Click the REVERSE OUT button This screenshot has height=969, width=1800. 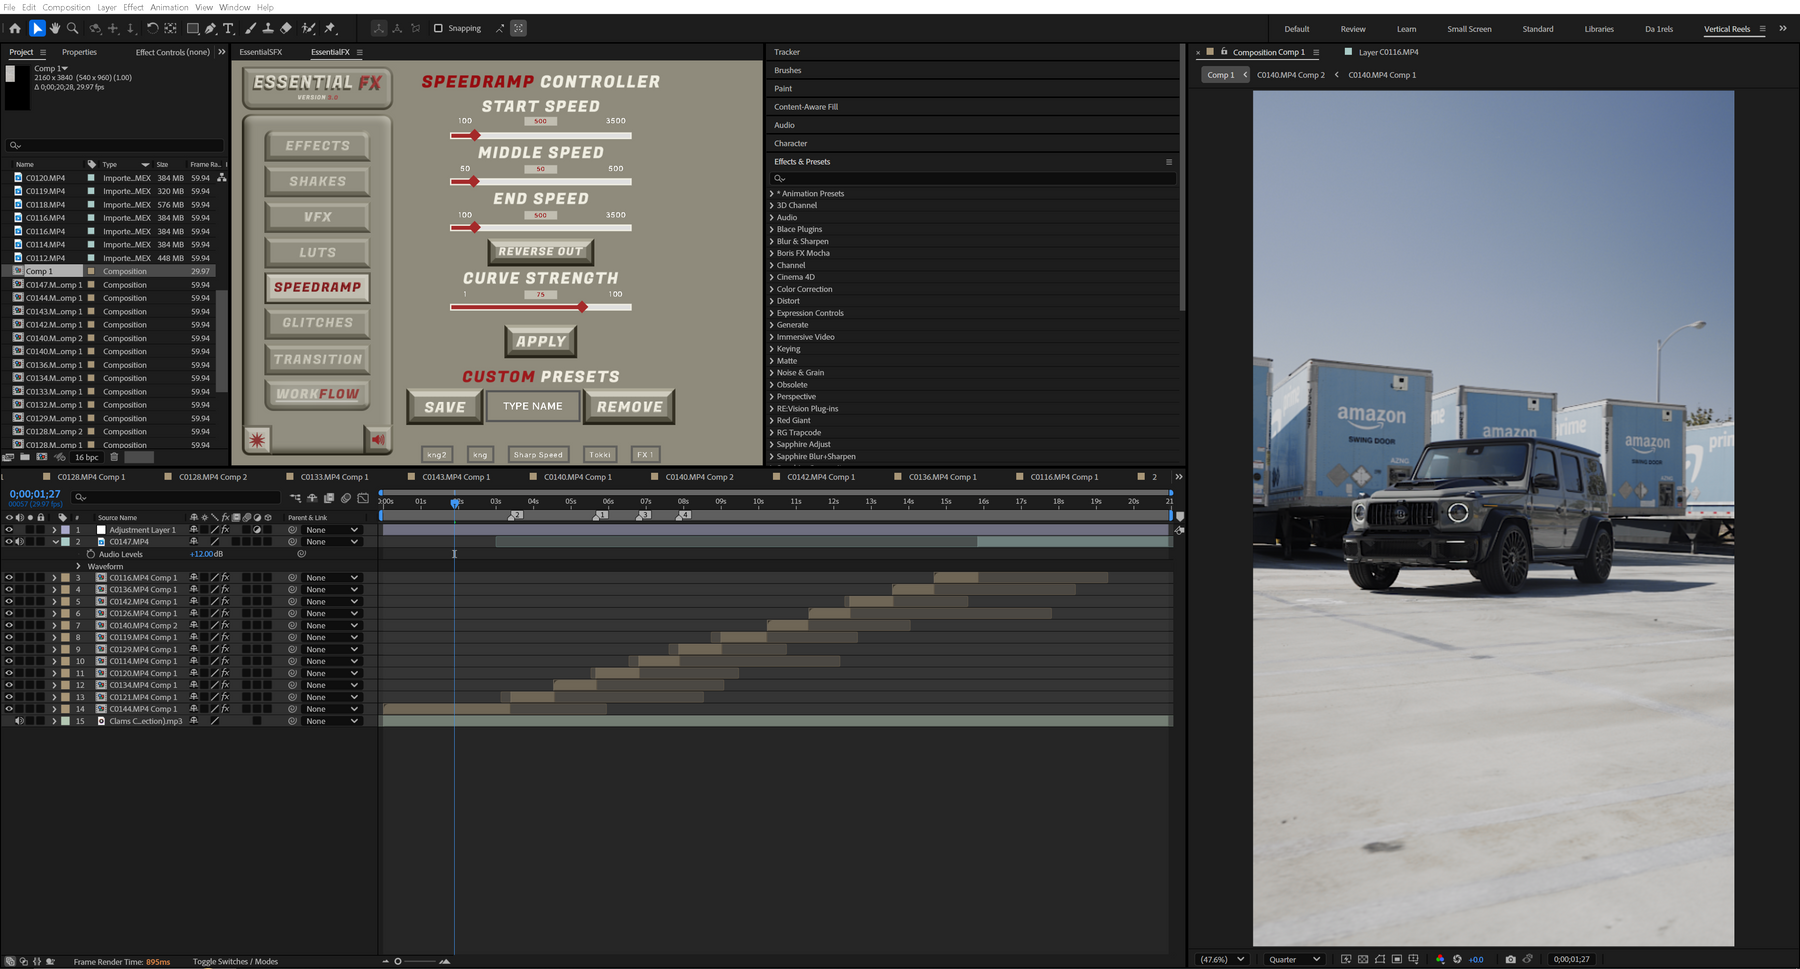point(540,252)
